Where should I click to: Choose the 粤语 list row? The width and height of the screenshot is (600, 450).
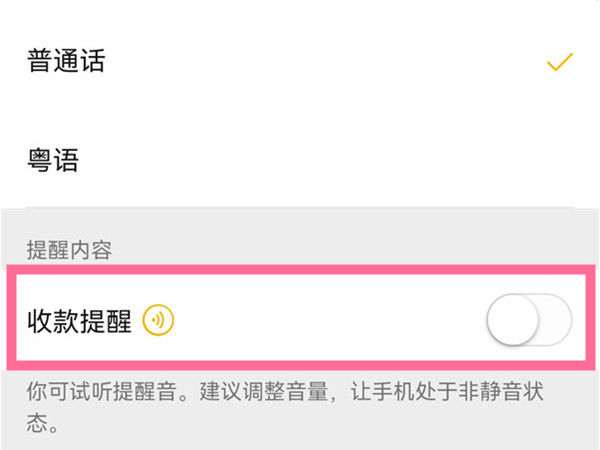pyautogui.click(x=300, y=160)
